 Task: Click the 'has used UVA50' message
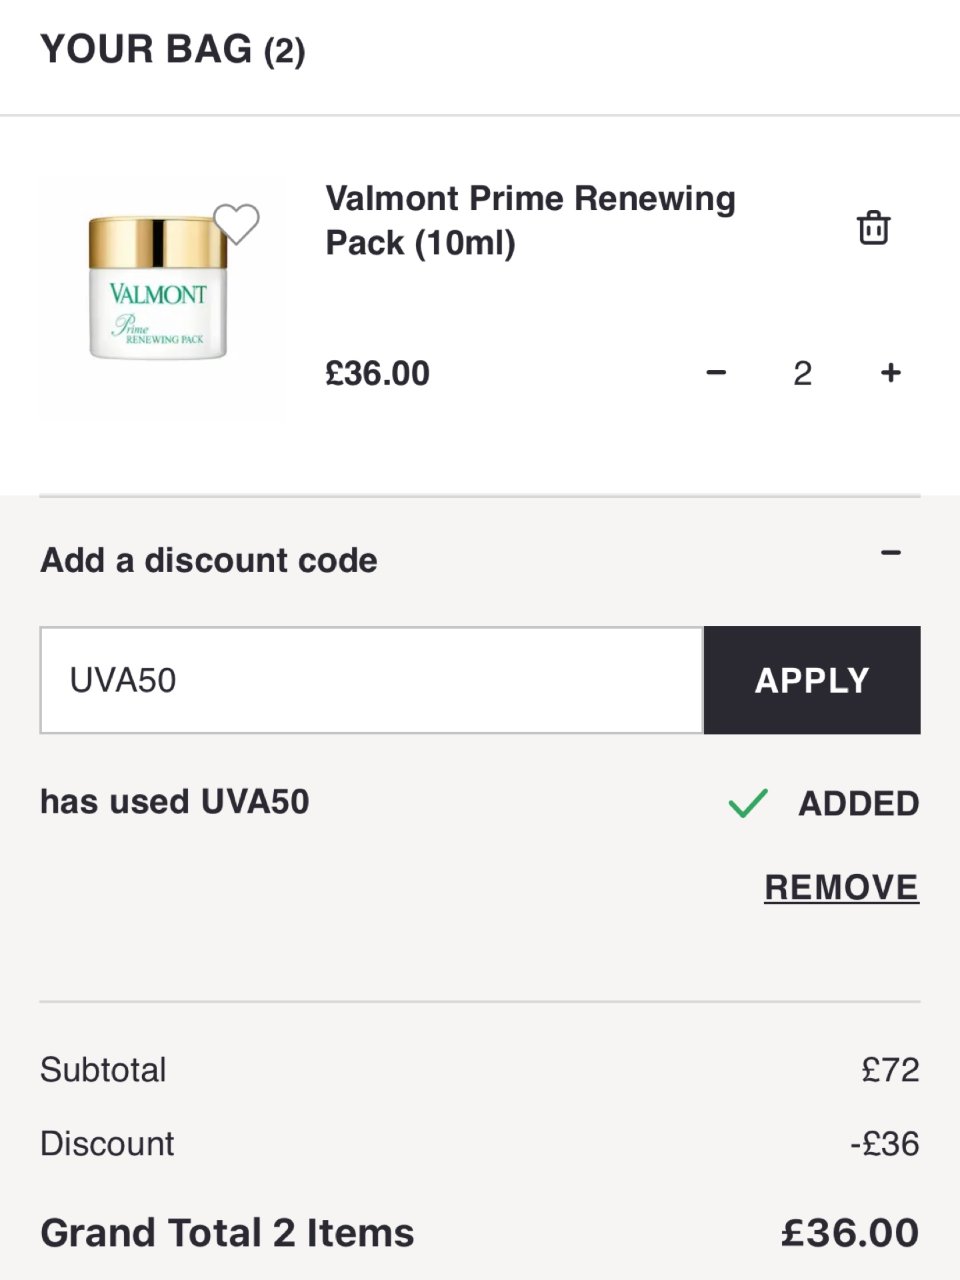point(175,801)
